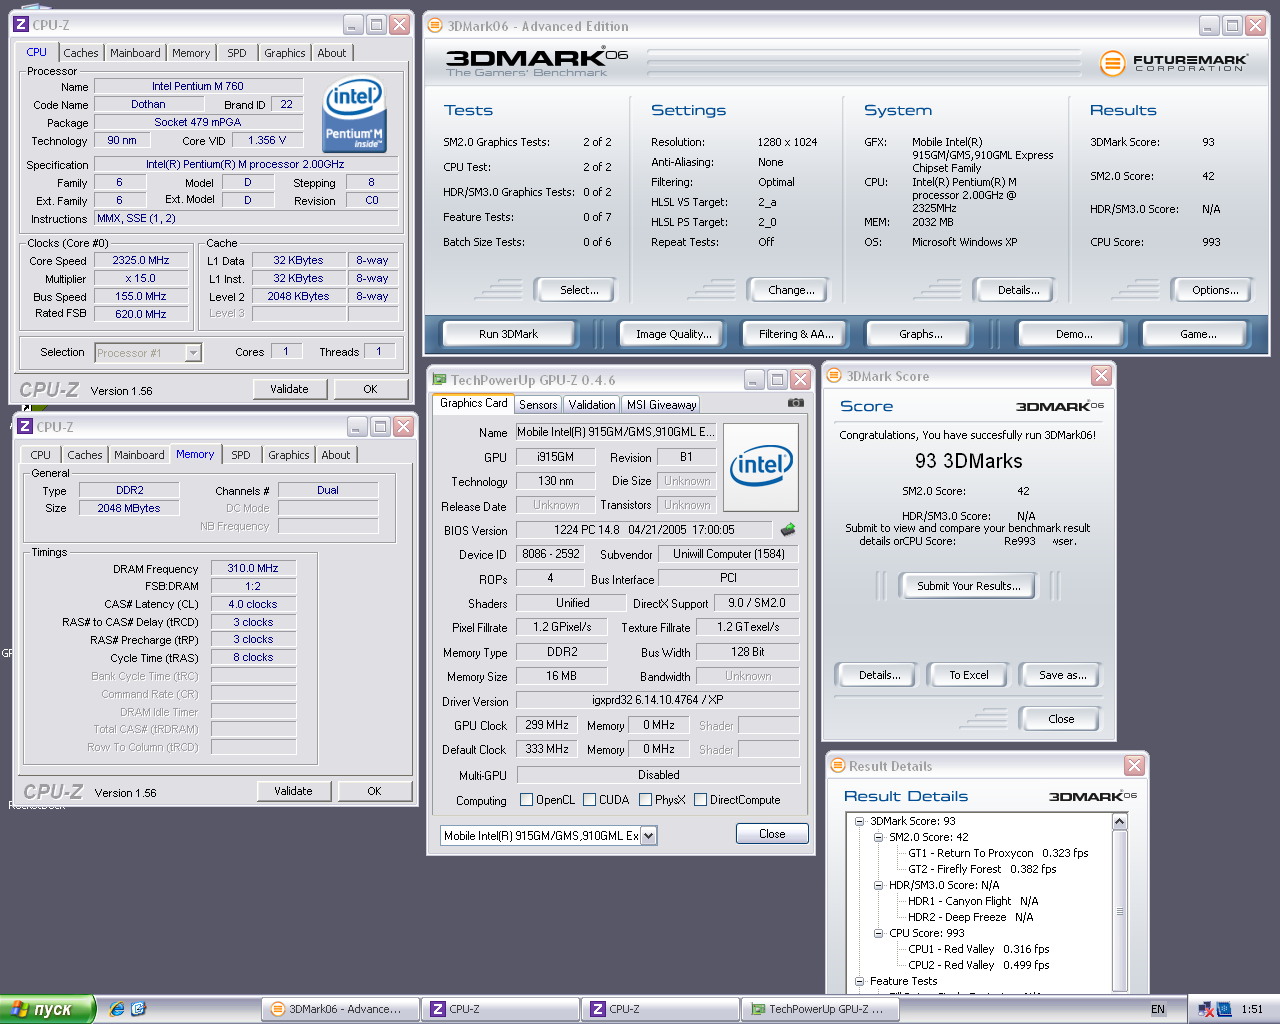1280x1024 pixels.
Task: Toggle the CUDA checkbox
Action: click(x=590, y=800)
